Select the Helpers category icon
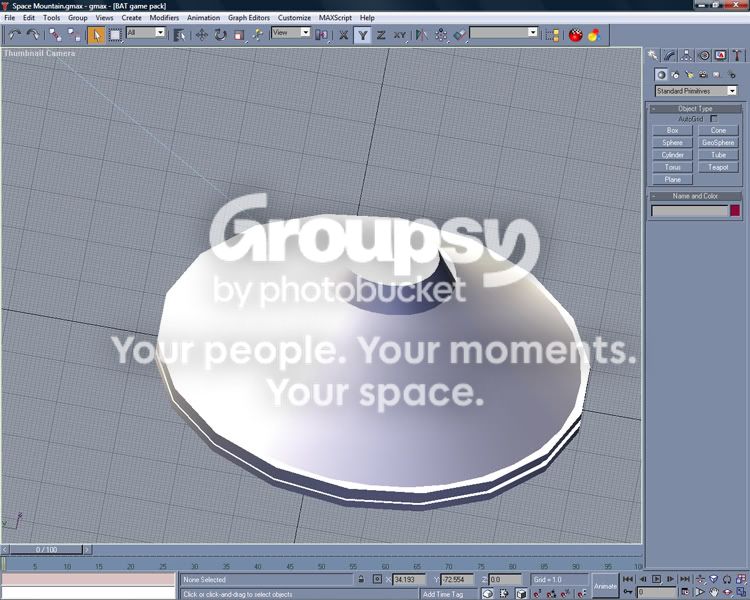Viewport: 750px width, 600px height. 717,75
